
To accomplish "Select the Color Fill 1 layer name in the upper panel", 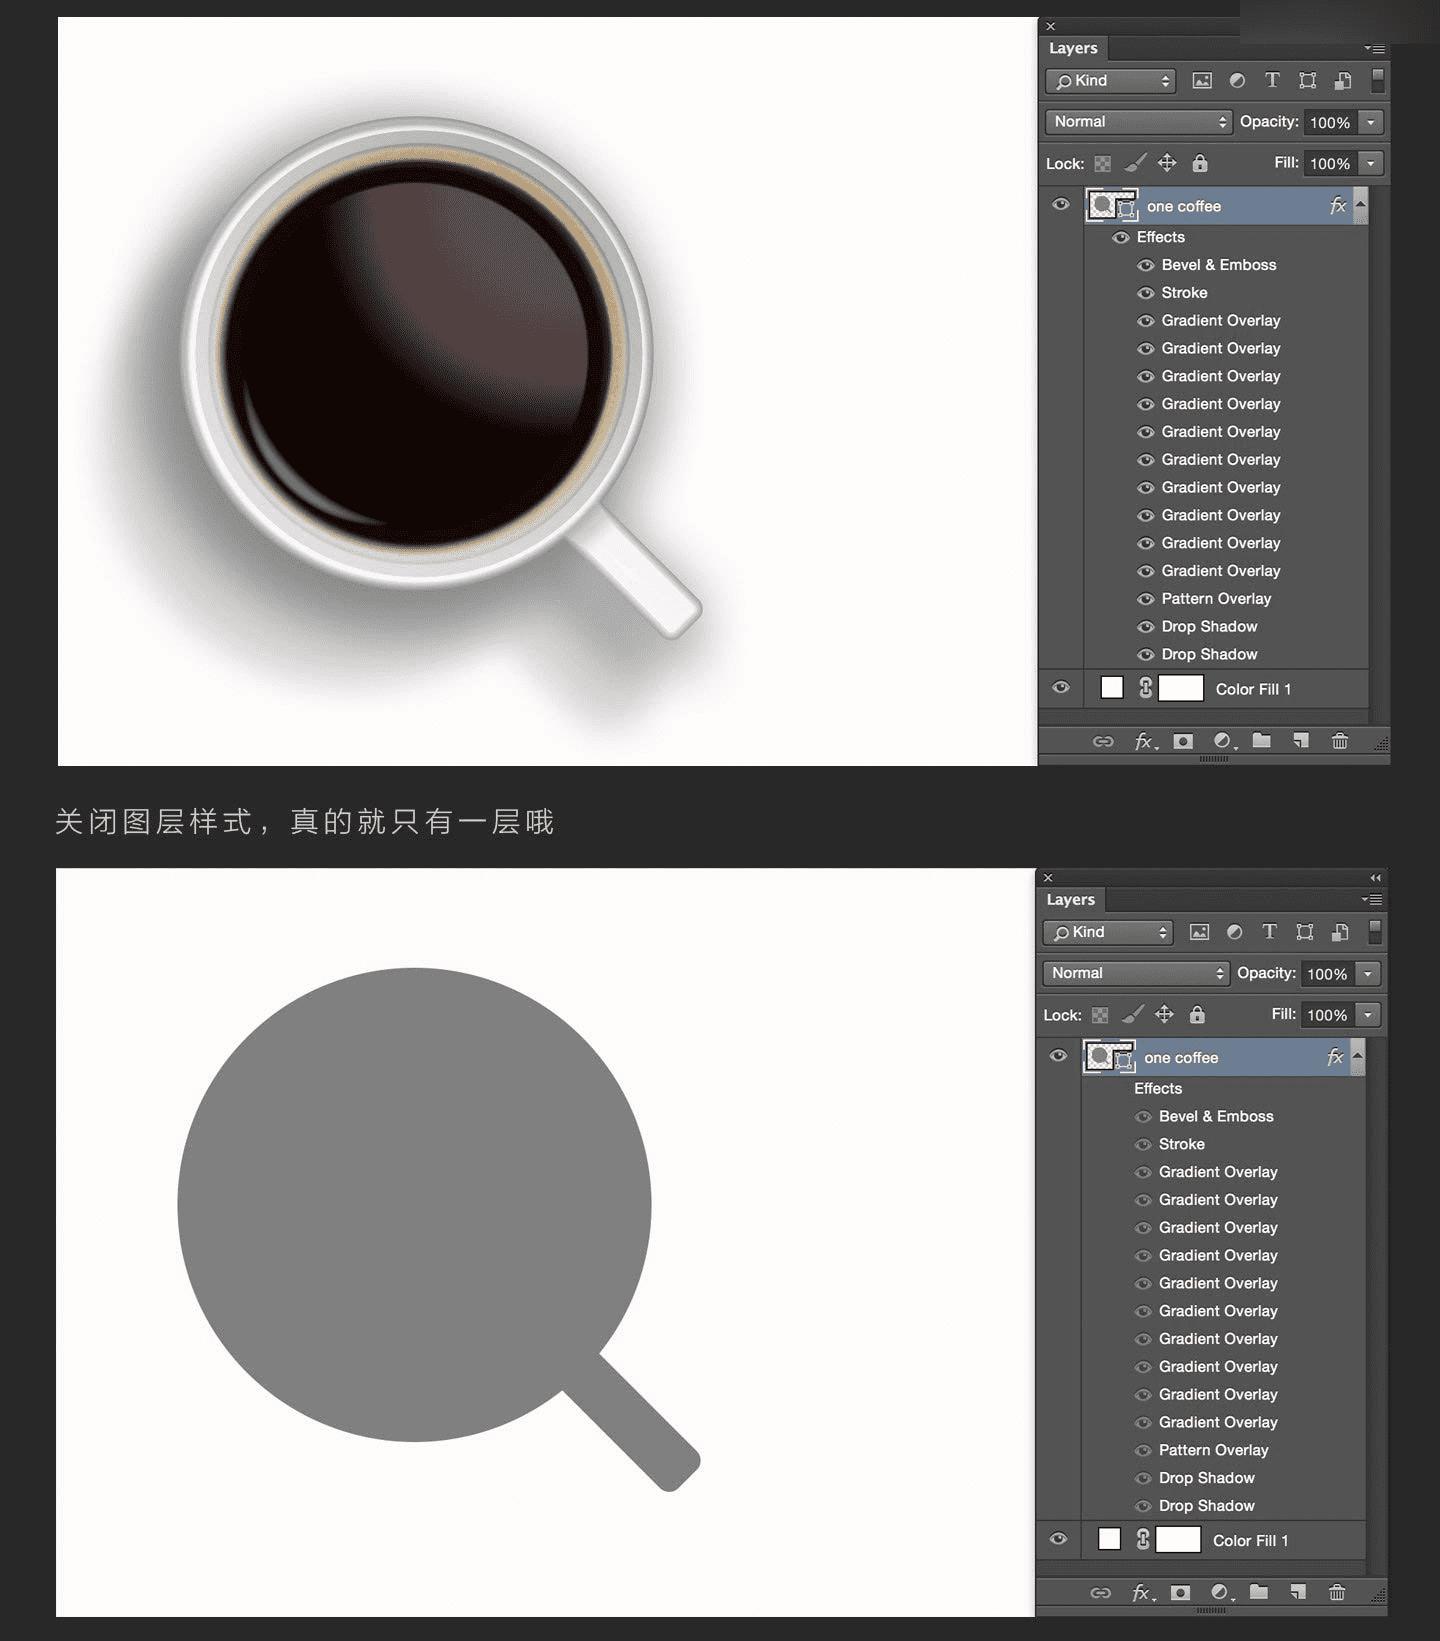I will point(1253,689).
